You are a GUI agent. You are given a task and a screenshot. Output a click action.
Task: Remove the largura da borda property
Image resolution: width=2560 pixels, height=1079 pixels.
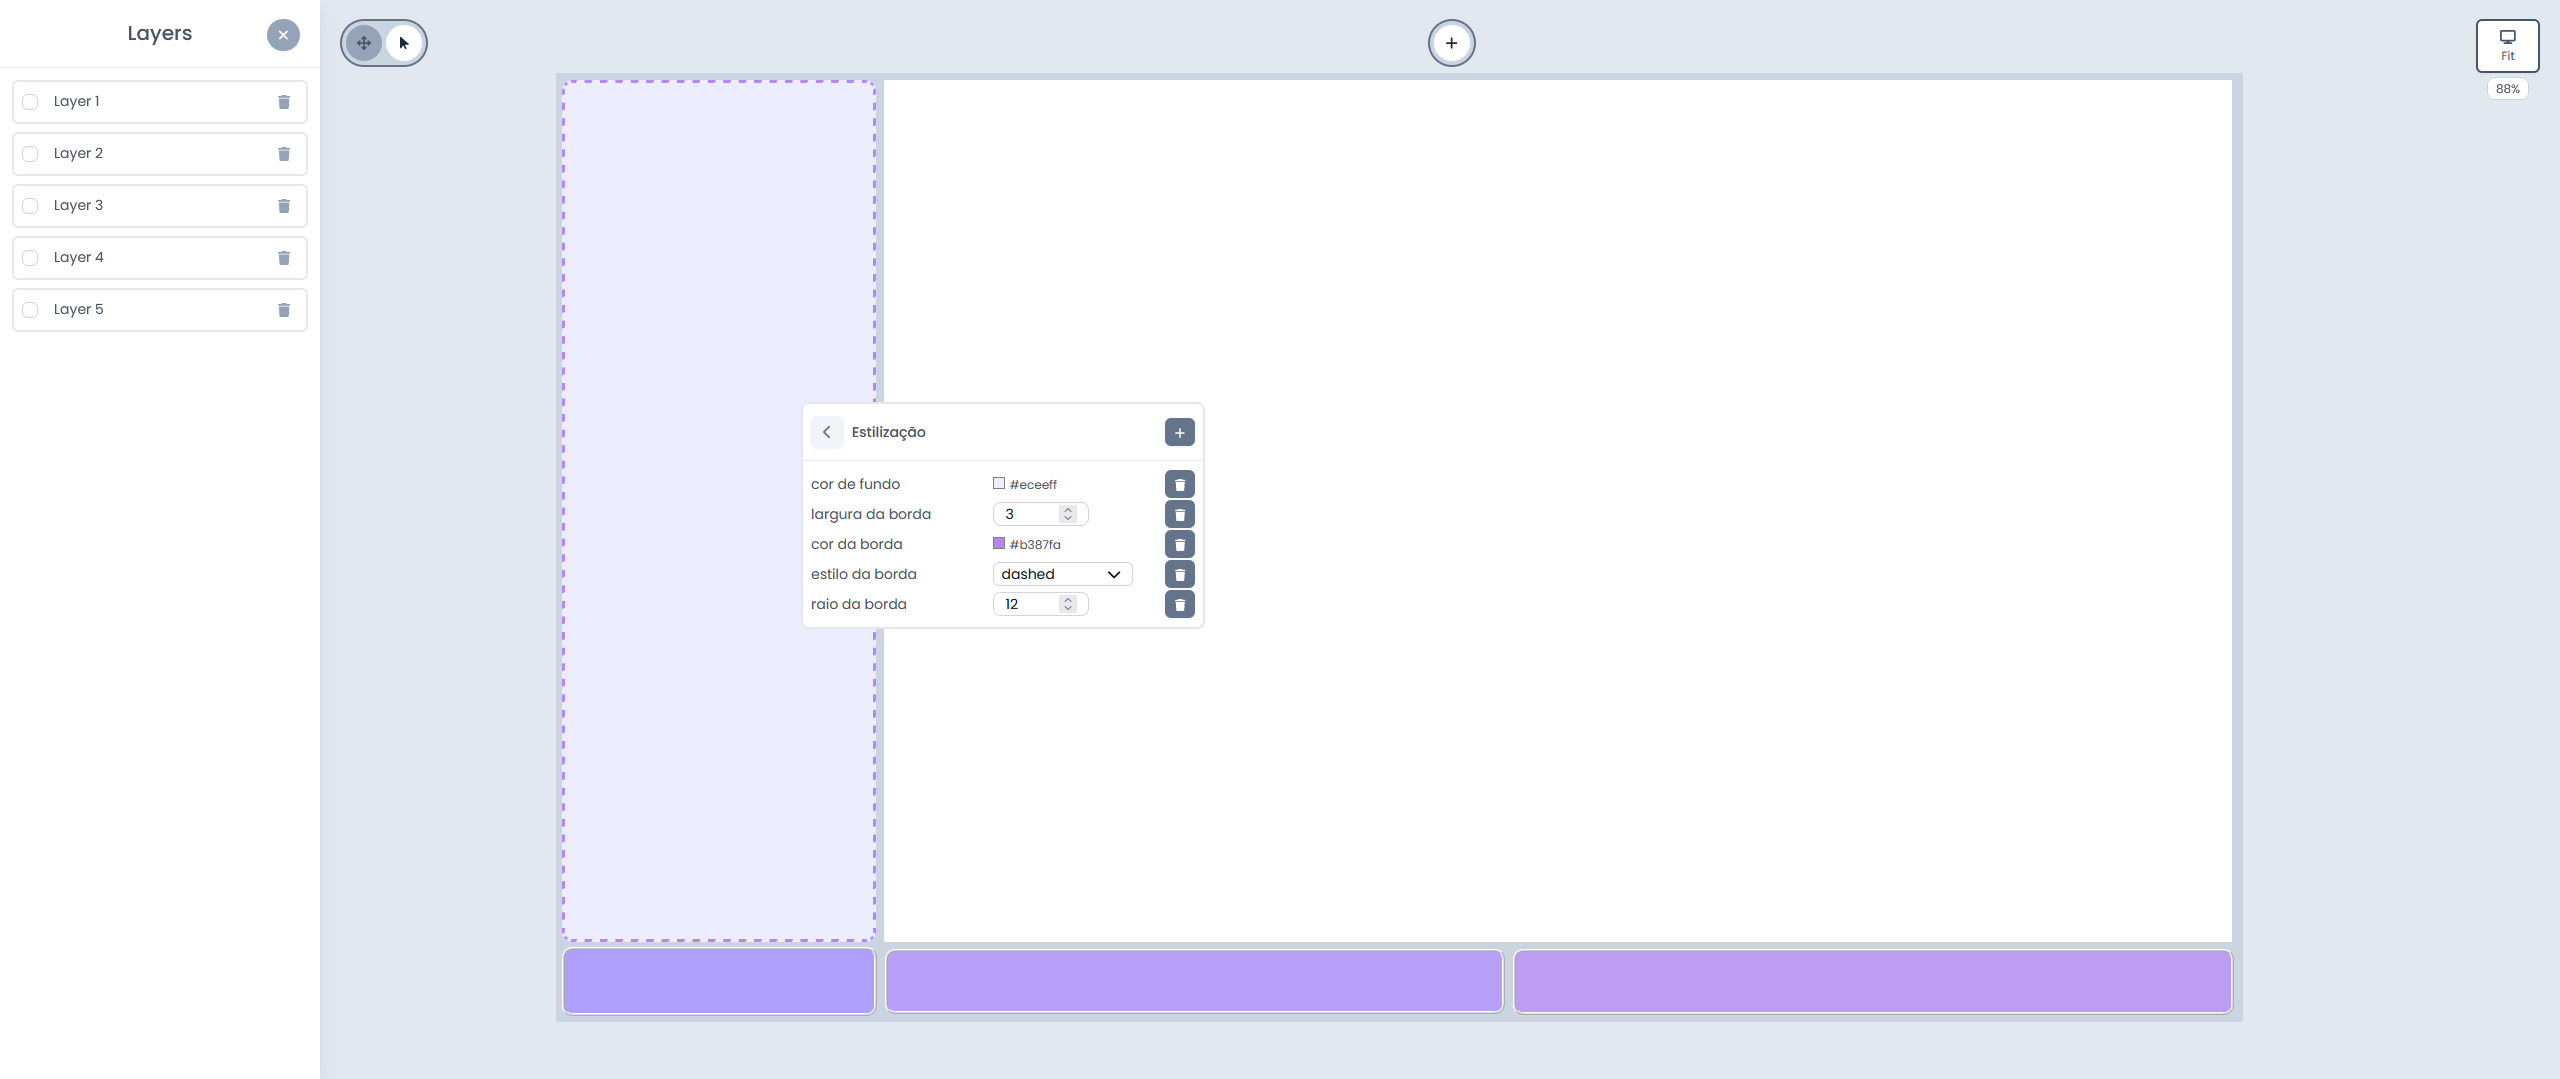[x=1179, y=514]
